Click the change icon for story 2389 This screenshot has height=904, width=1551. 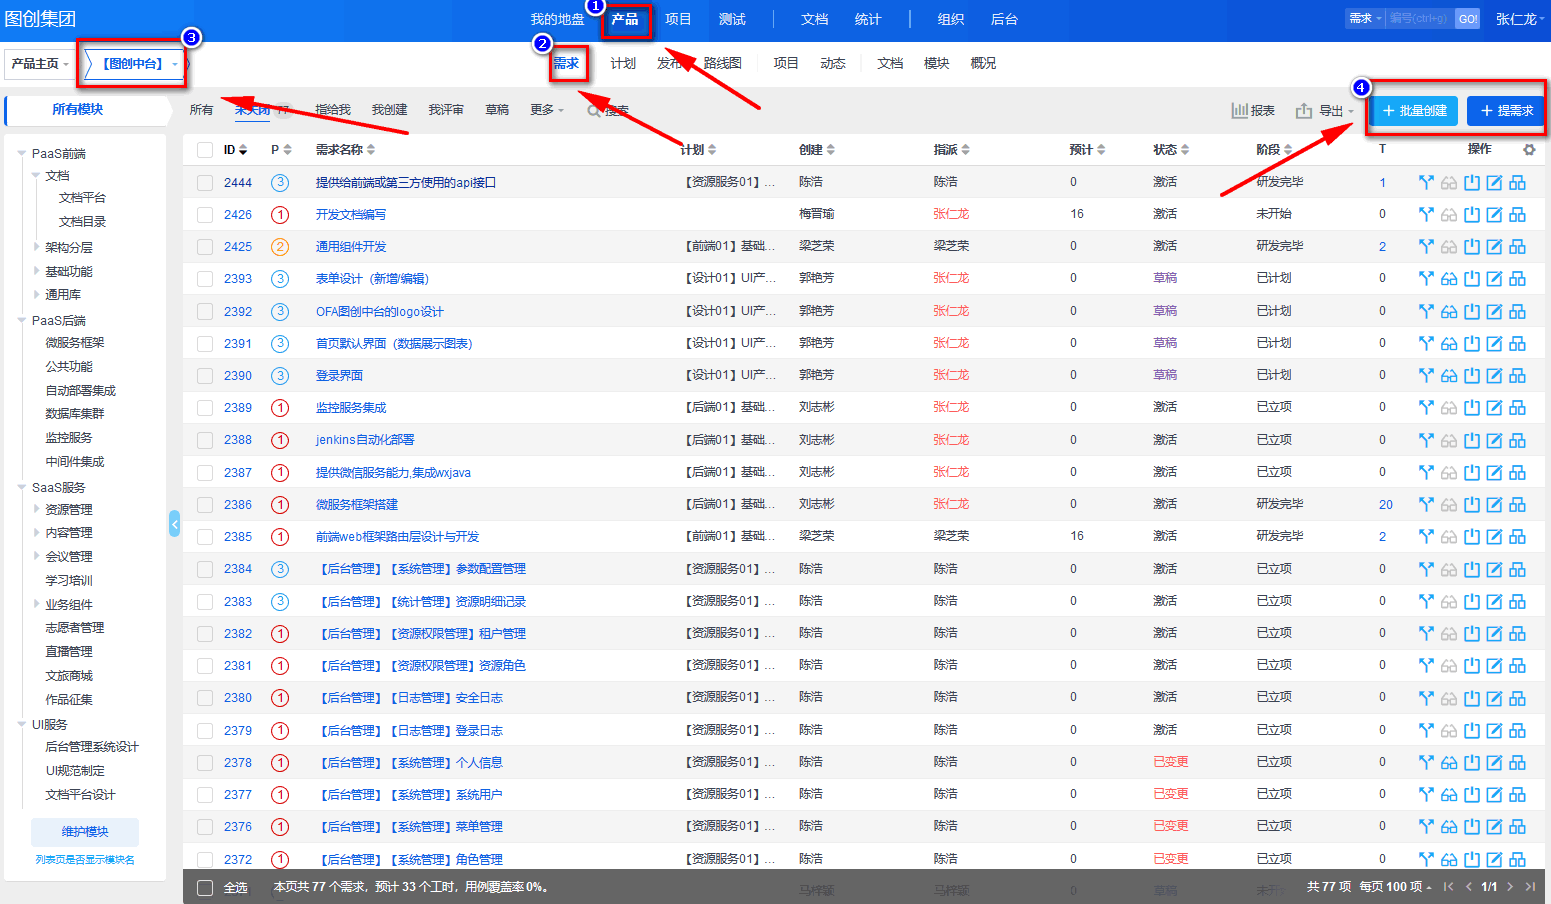click(x=1426, y=407)
